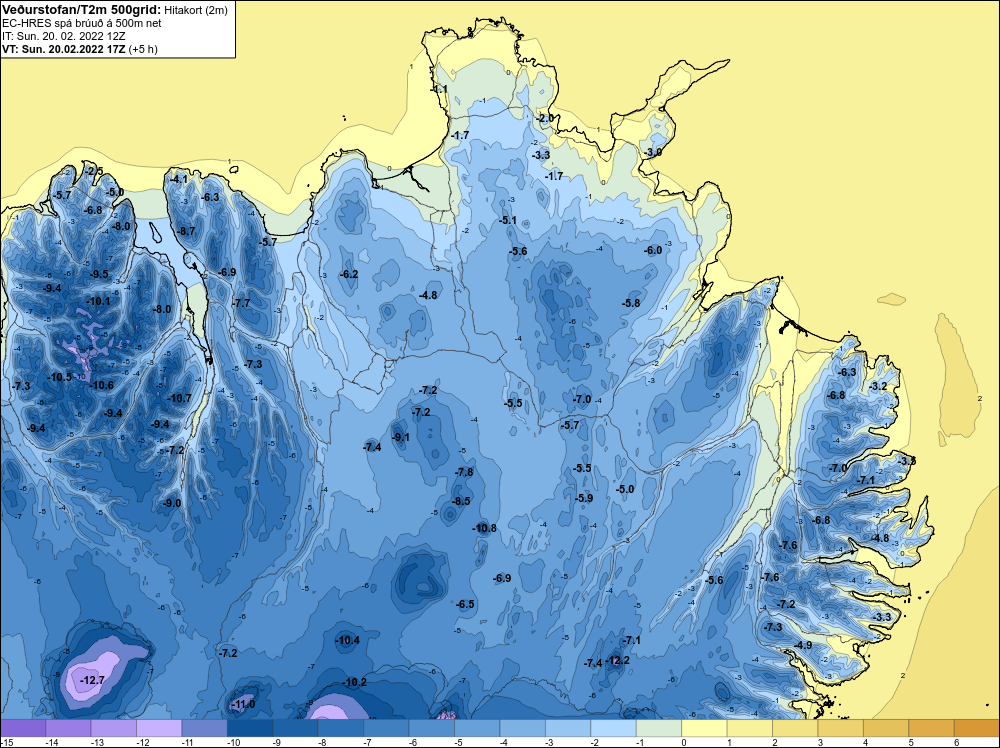Viewport: 1000px width, 748px height.
Task: Click the -2.0 temperature label
Action: click(545, 119)
